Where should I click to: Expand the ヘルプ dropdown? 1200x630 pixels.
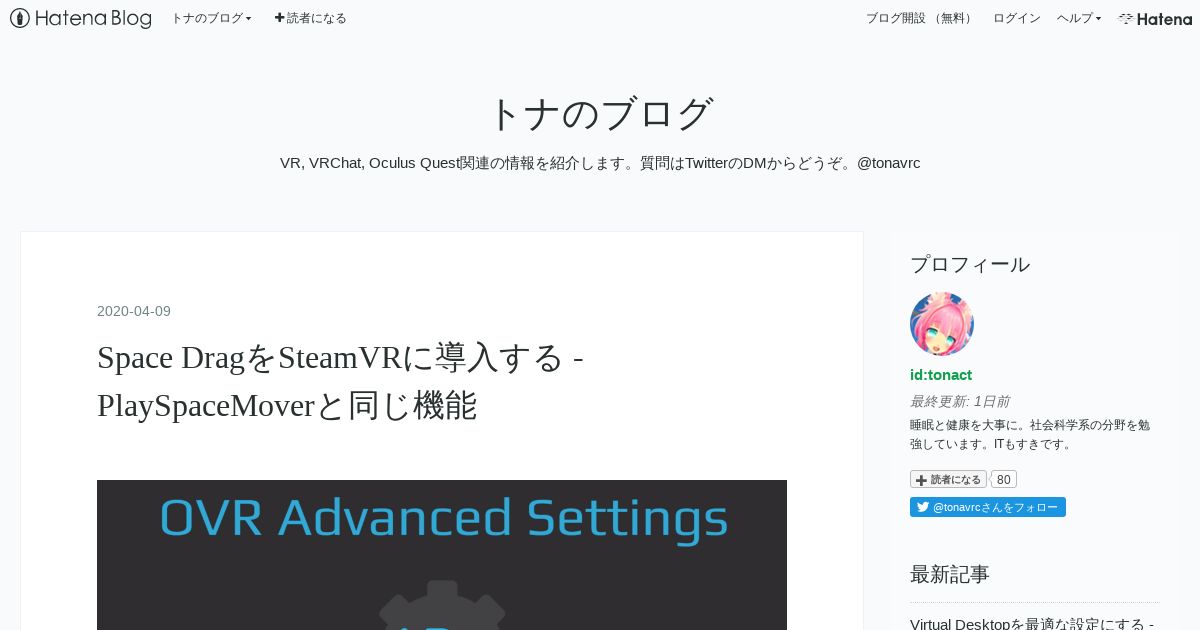tap(1079, 18)
